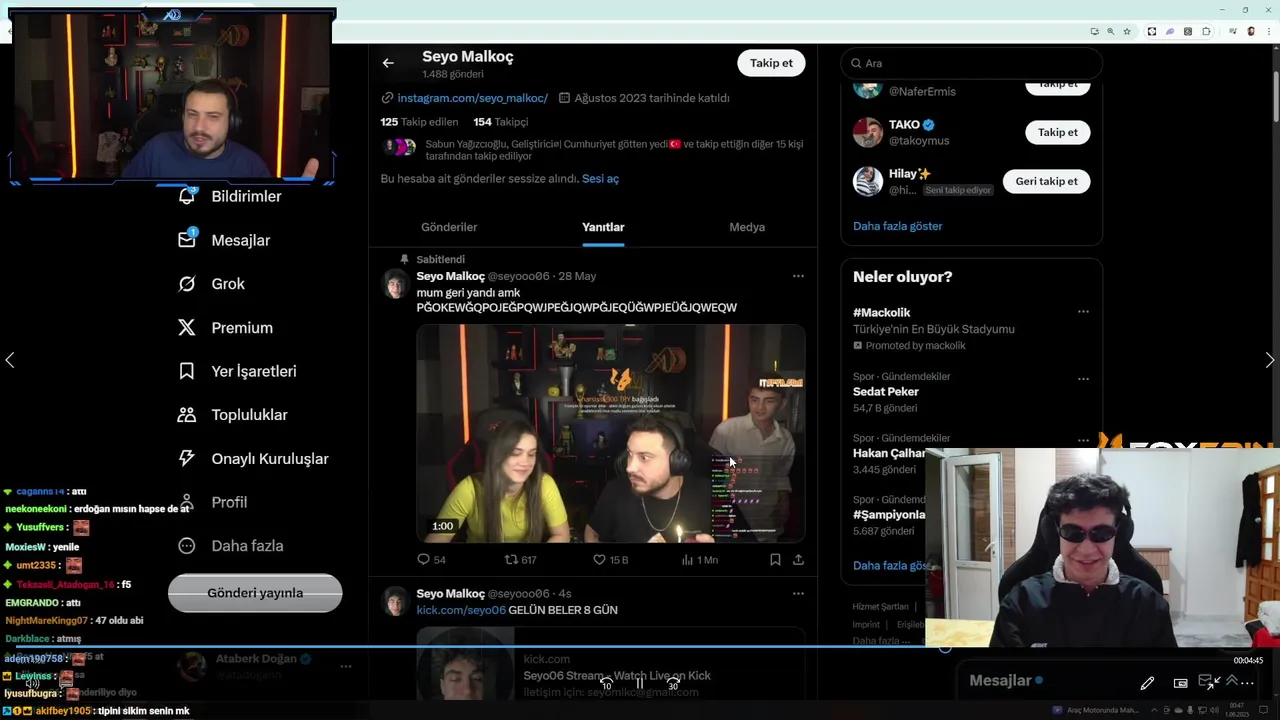This screenshot has height=720, width=1280.
Task: Like the pinned tweet with 15 B likes
Action: (x=610, y=560)
